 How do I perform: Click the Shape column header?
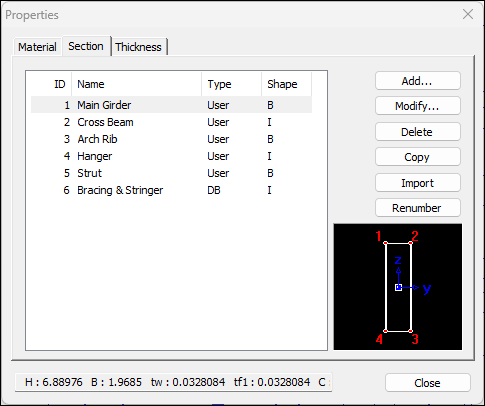coord(287,84)
